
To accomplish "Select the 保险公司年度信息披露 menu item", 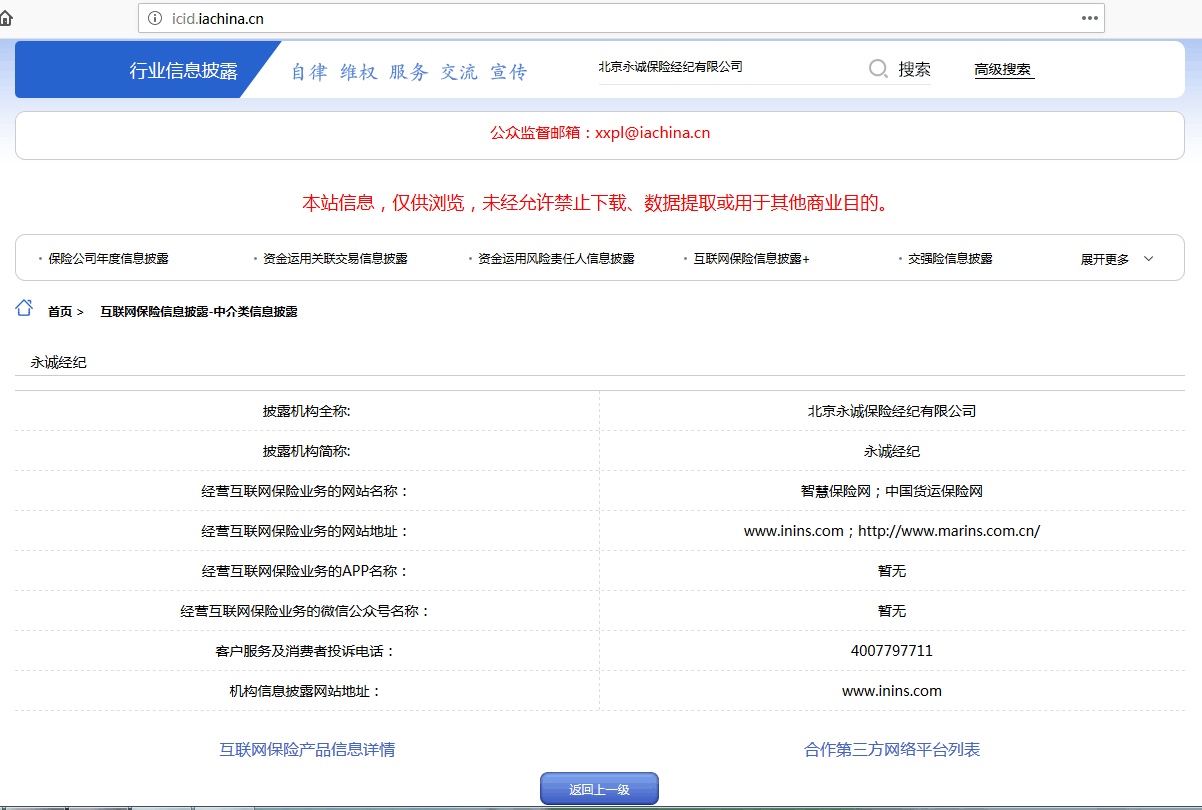I will point(108,259).
